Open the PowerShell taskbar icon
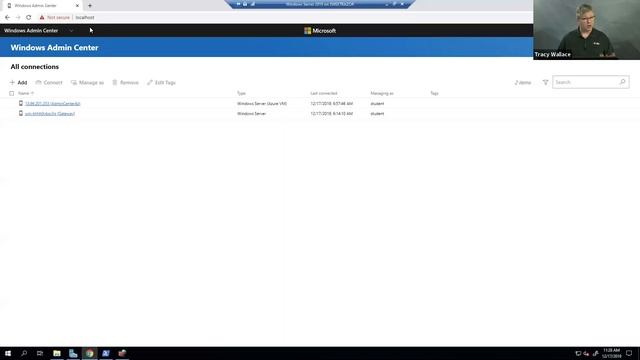640x360 pixels. tap(106, 353)
